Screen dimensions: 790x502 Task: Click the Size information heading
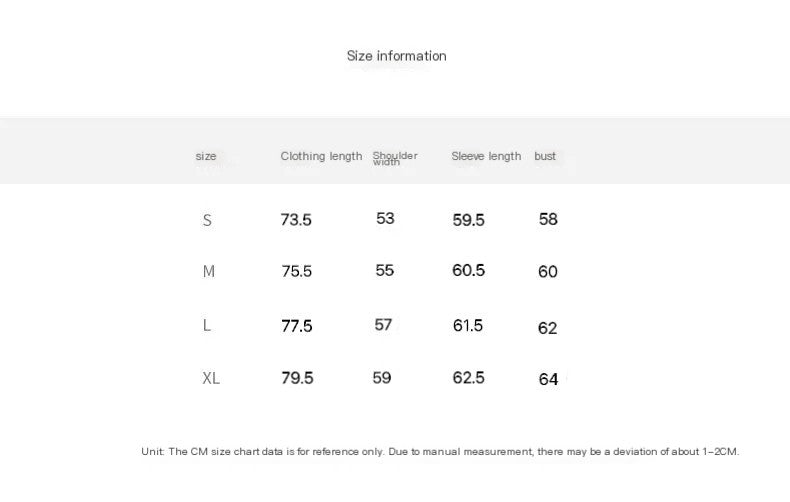(397, 56)
